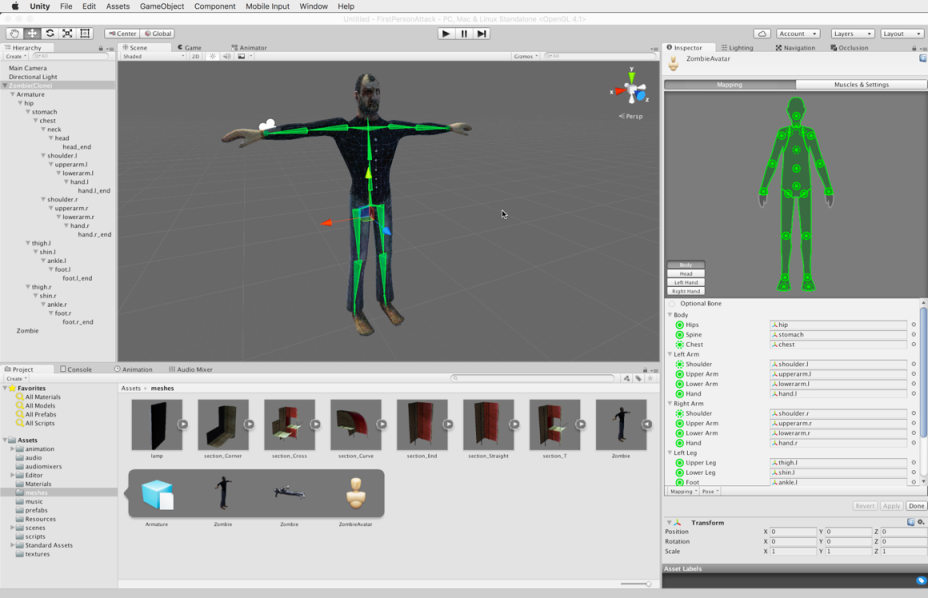928x598 pixels.
Task: Open the Transform component gear menu
Action: pyautogui.click(x=921, y=522)
